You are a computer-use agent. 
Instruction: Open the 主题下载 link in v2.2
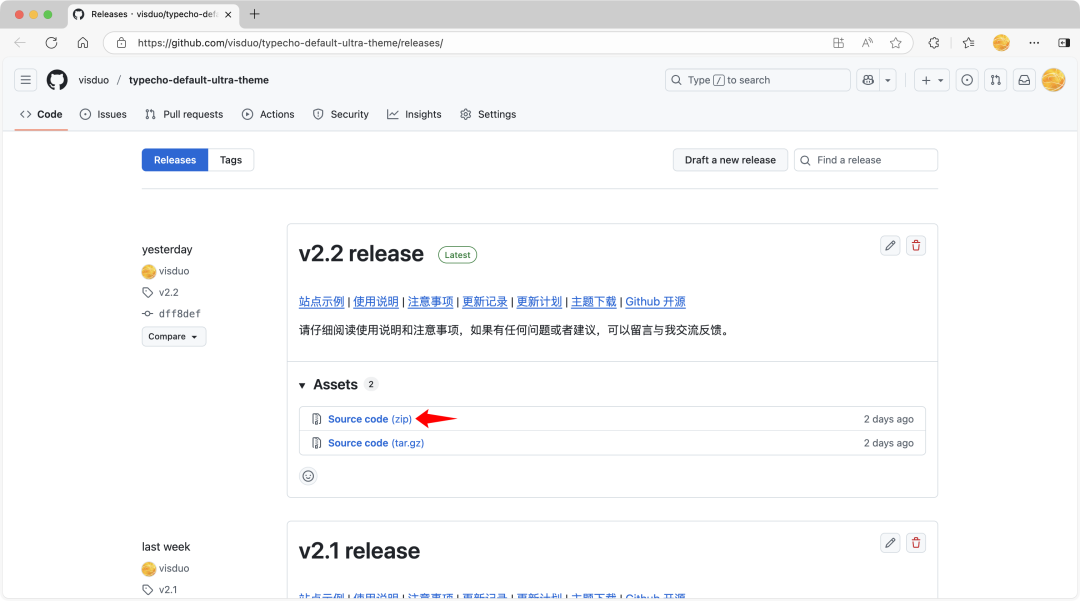(x=594, y=302)
